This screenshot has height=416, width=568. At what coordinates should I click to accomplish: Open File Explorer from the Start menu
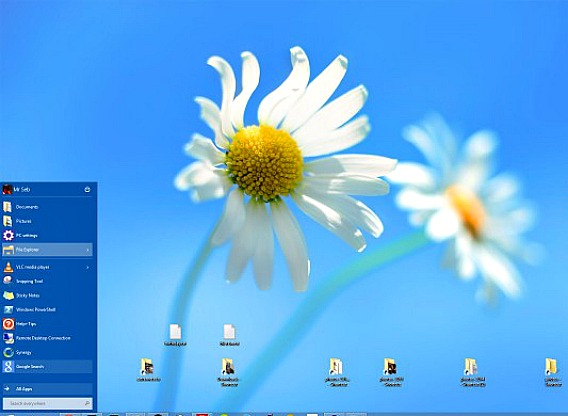[x=47, y=250]
